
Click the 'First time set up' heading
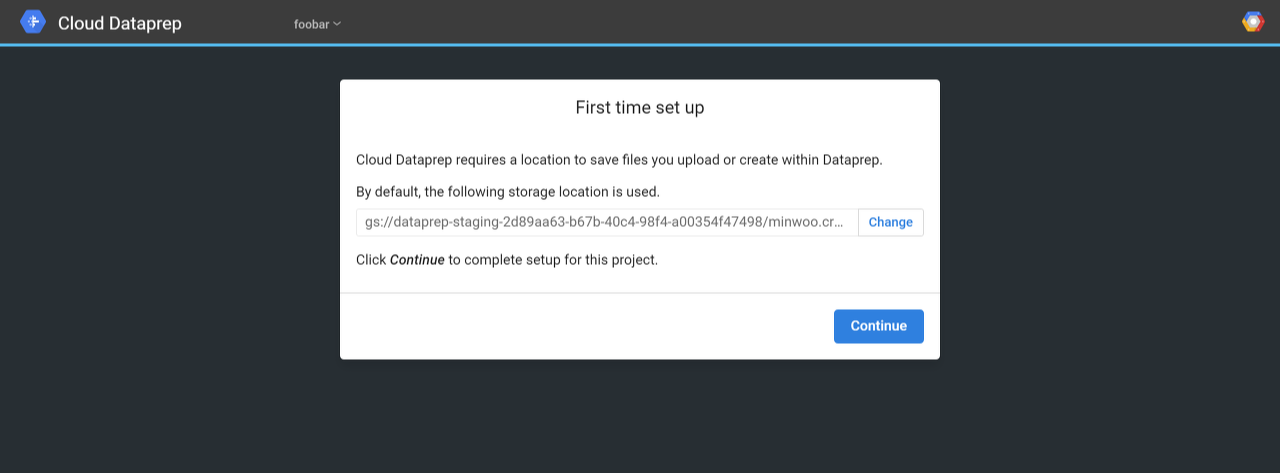640,108
